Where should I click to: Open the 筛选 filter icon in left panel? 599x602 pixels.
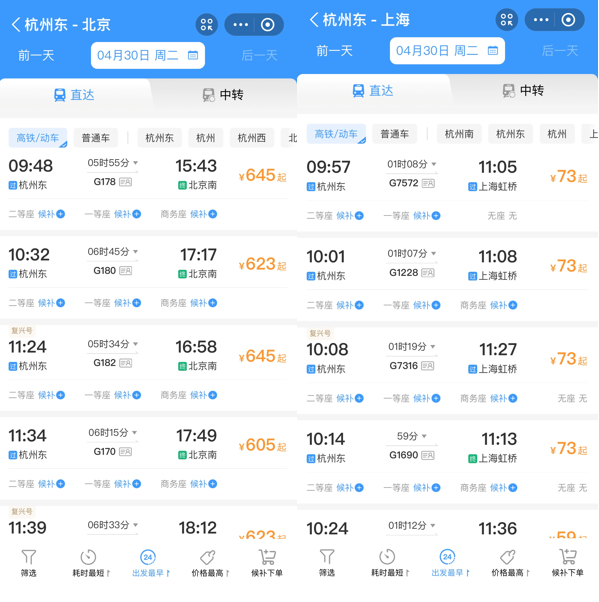(28, 563)
